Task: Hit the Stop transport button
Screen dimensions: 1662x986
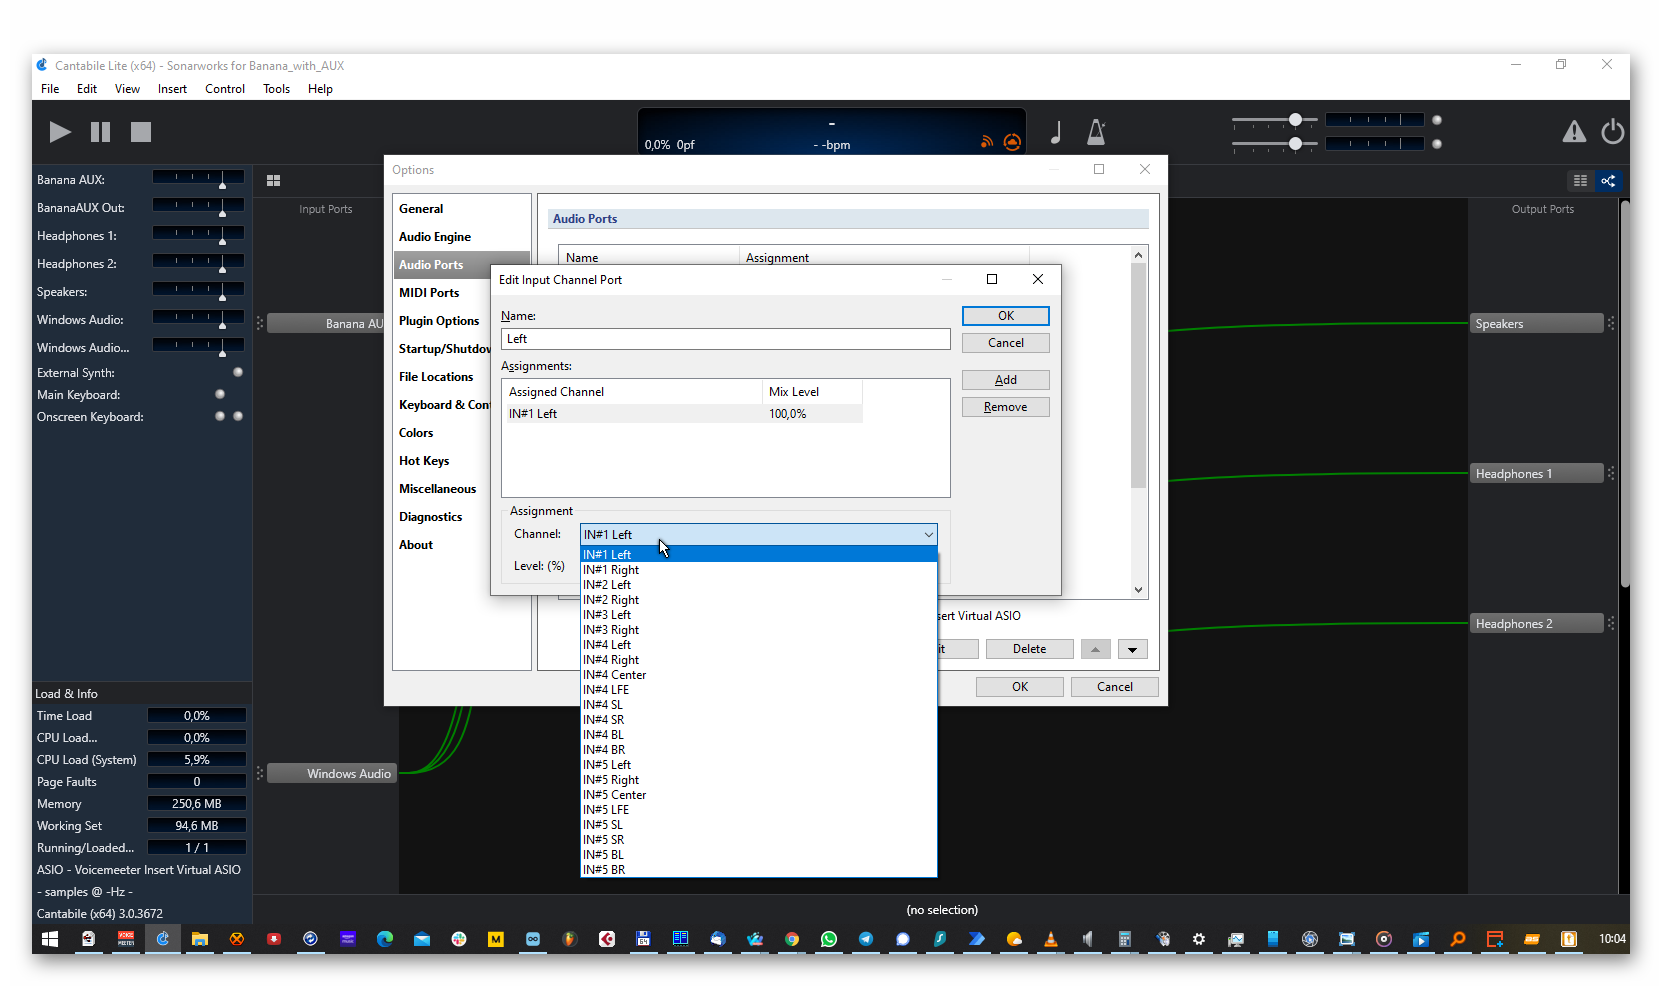Action: coord(141,132)
